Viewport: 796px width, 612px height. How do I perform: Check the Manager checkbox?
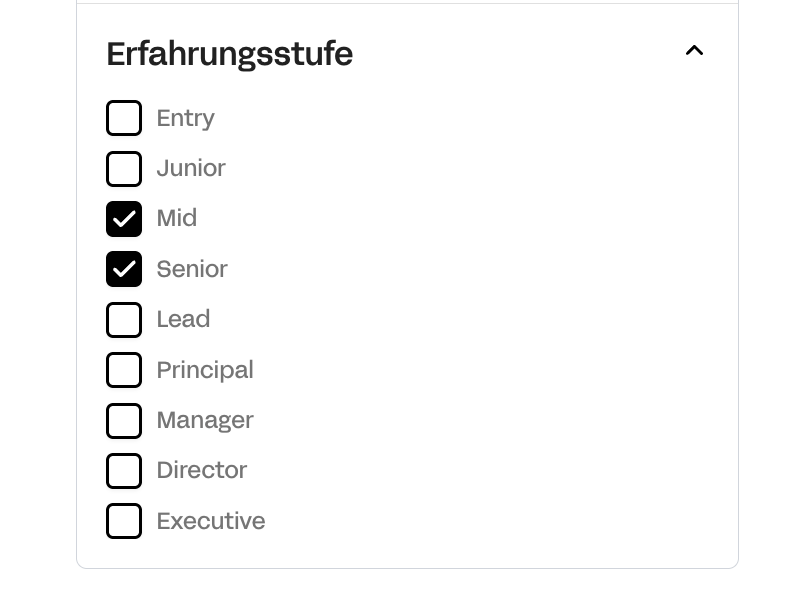pos(124,421)
